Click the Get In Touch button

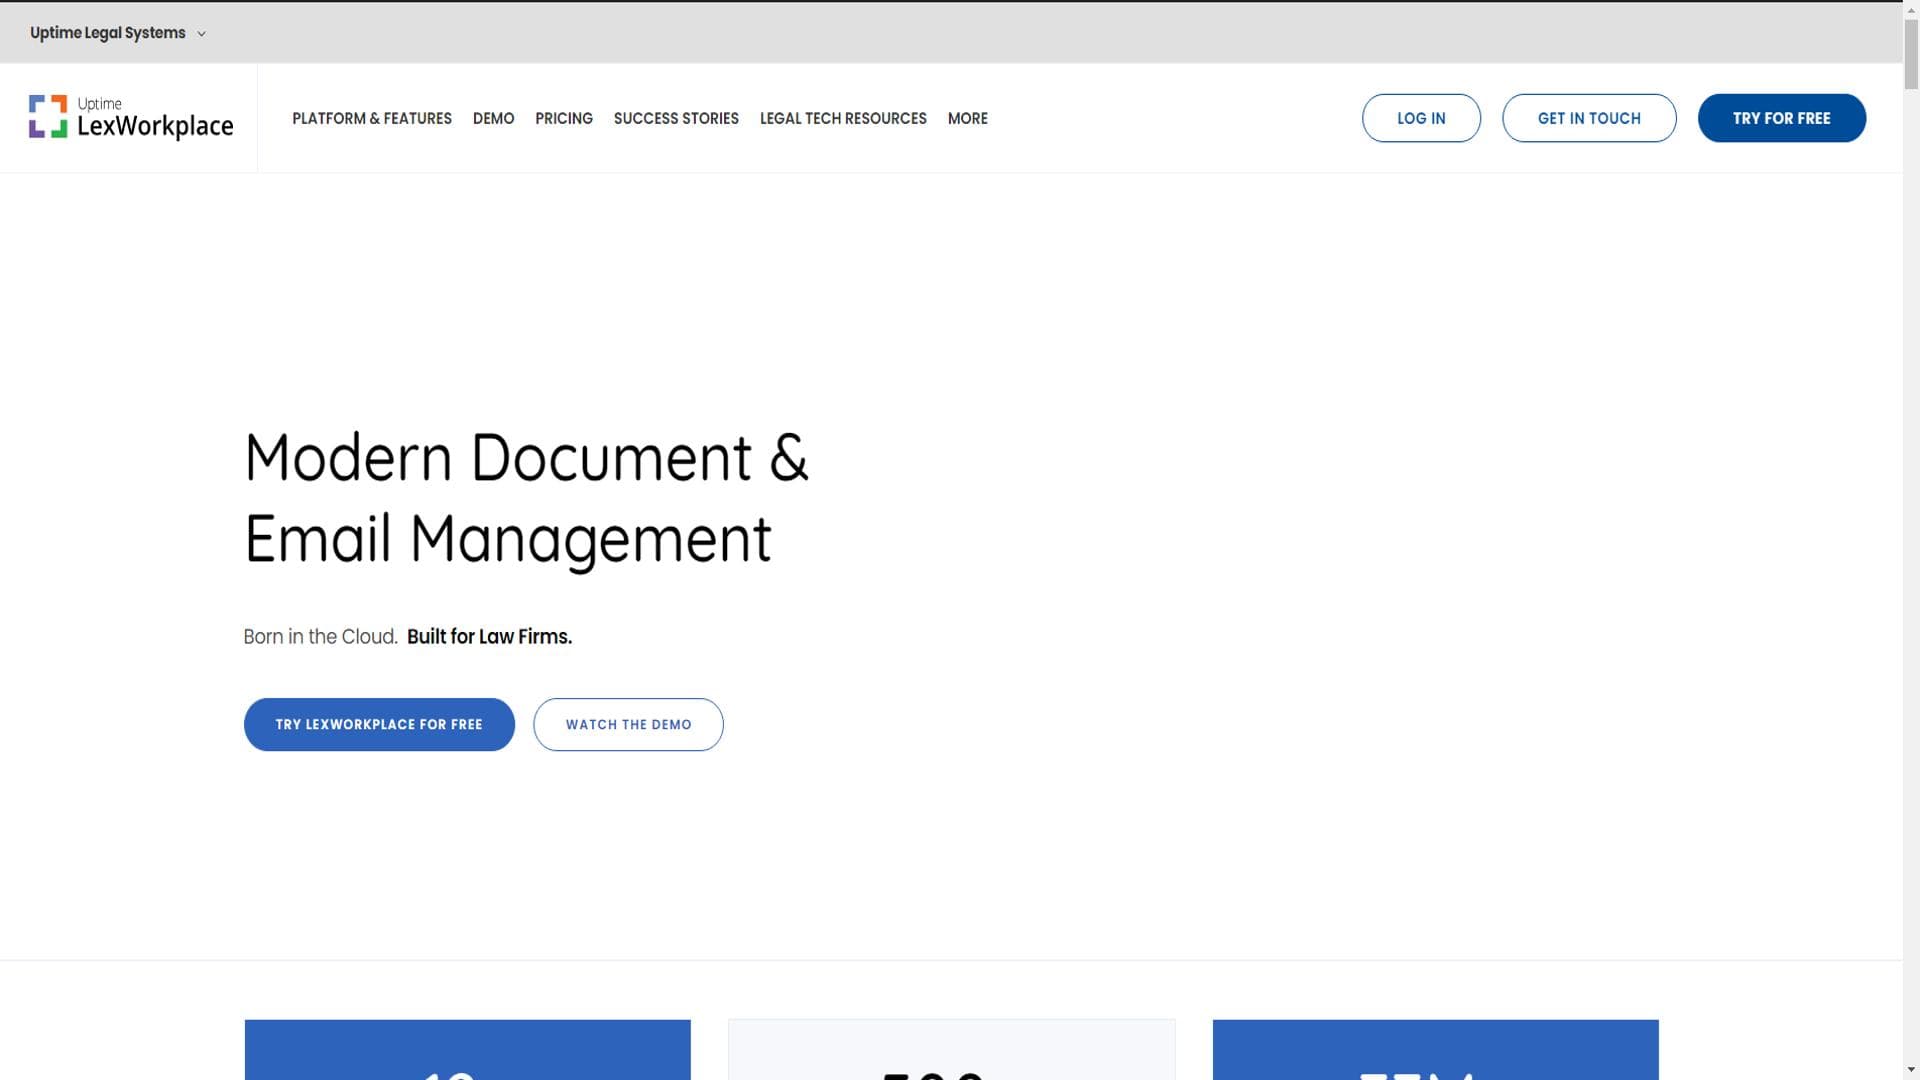click(x=1589, y=118)
